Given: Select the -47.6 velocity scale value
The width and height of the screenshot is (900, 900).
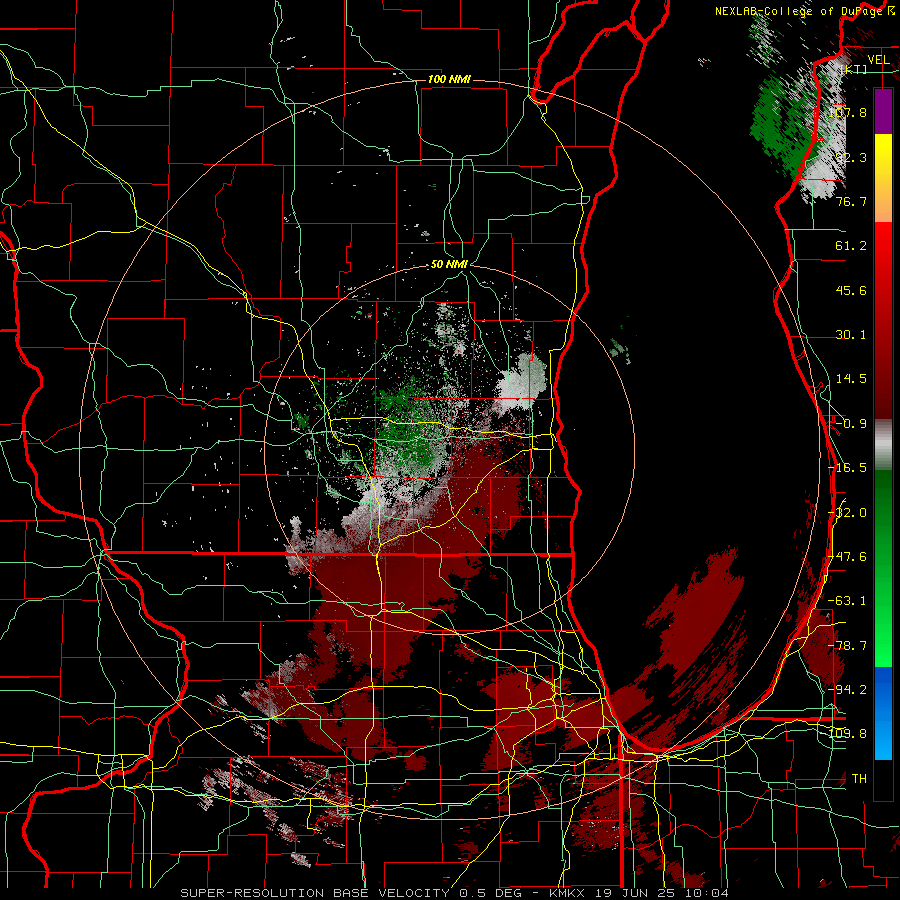Looking at the screenshot, I should point(847,557).
